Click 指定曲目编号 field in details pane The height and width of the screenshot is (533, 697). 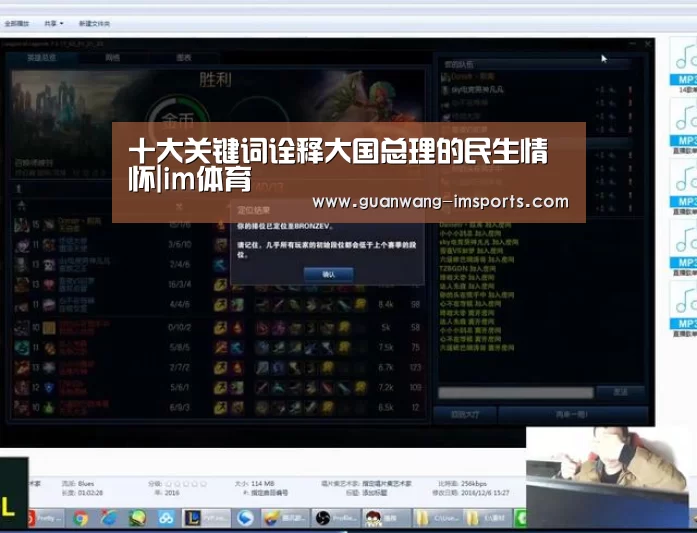coord(269,493)
